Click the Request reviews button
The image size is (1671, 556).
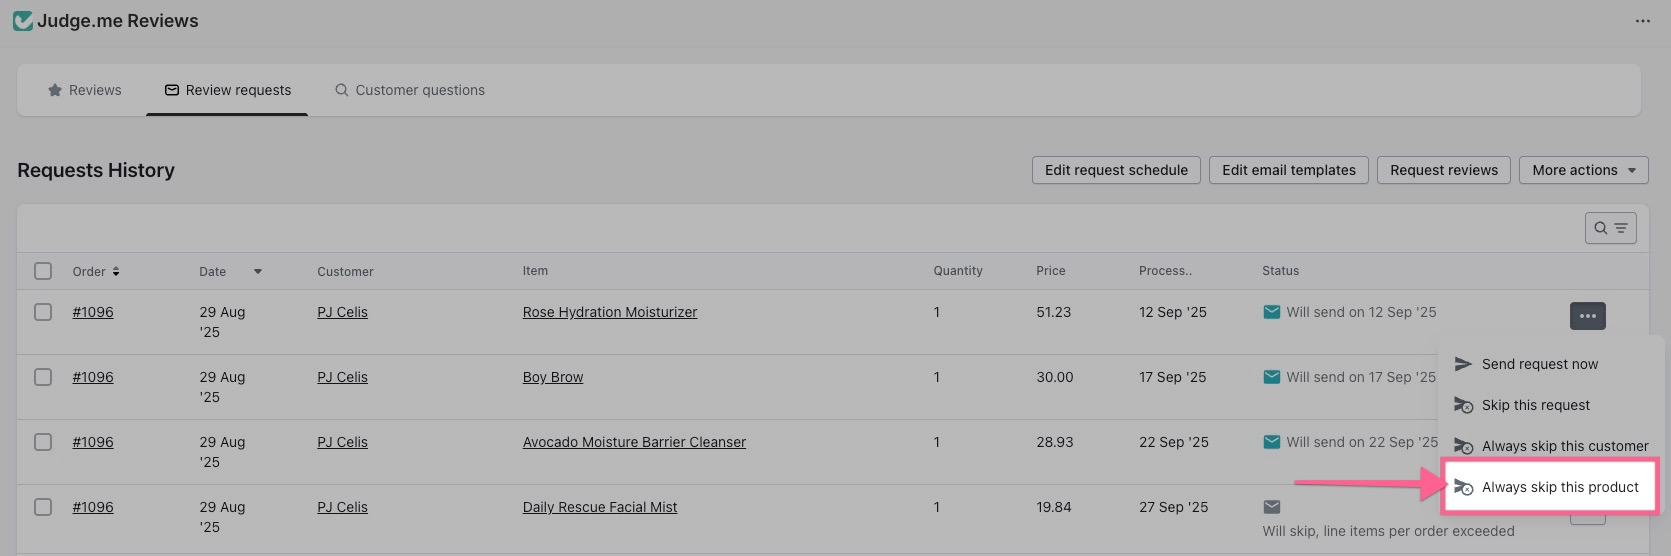point(1443,170)
